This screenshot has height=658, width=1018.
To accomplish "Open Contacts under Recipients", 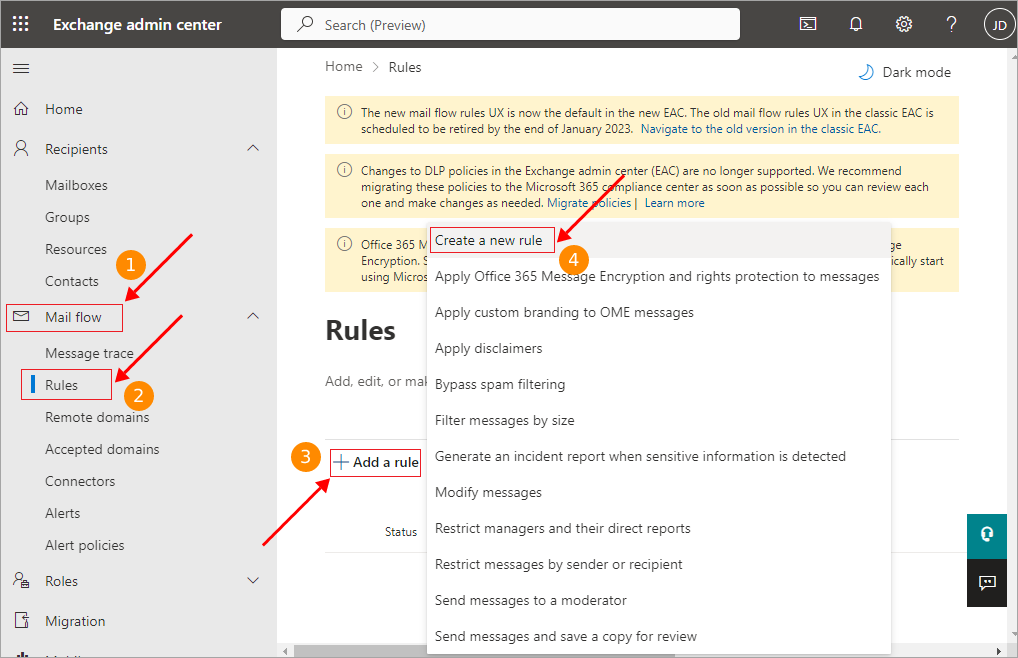I will pos(72,281).
